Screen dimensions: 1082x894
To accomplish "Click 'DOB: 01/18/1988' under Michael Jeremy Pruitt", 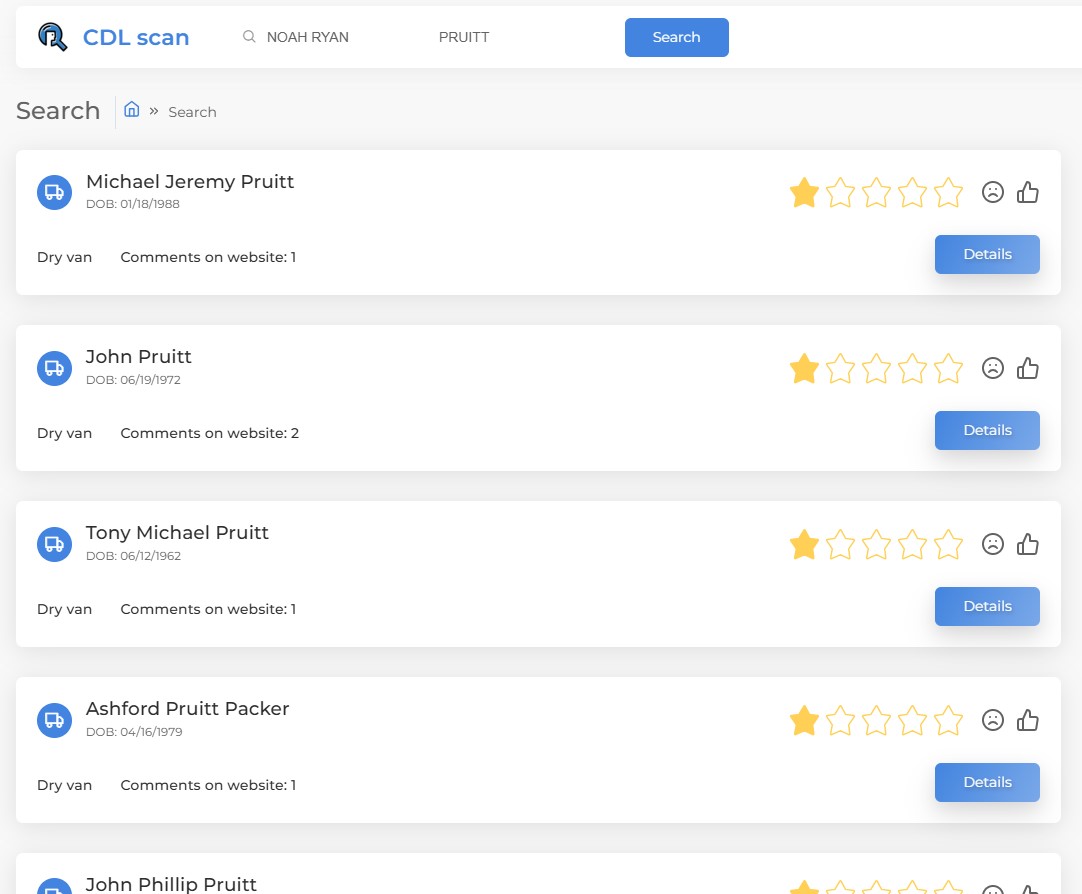I will (132, 204).
